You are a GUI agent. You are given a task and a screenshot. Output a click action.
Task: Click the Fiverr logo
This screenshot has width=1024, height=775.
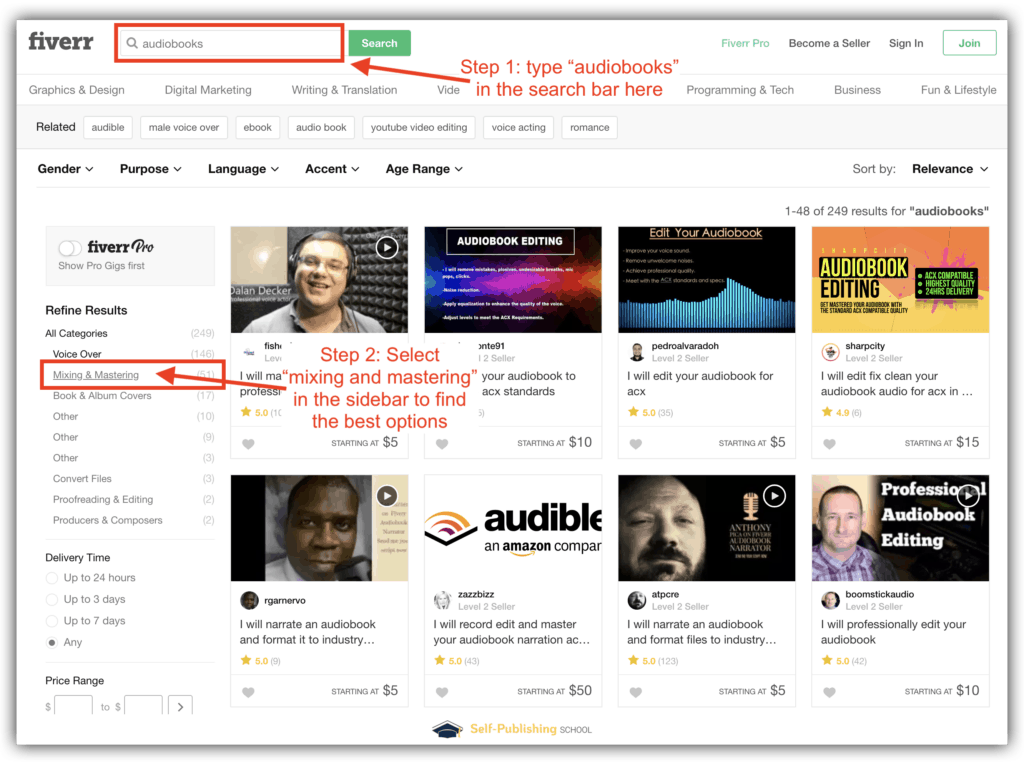[x=61, y=42]
